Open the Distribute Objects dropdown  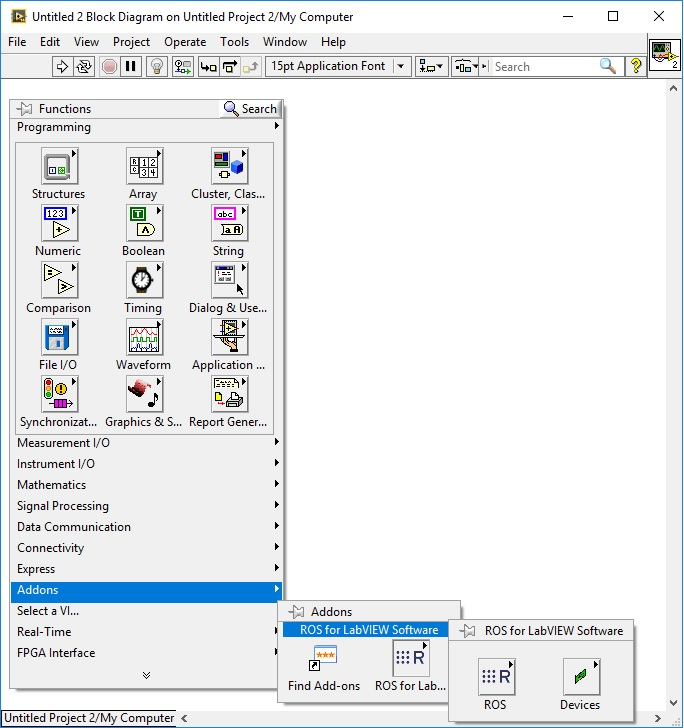point(466,67)
